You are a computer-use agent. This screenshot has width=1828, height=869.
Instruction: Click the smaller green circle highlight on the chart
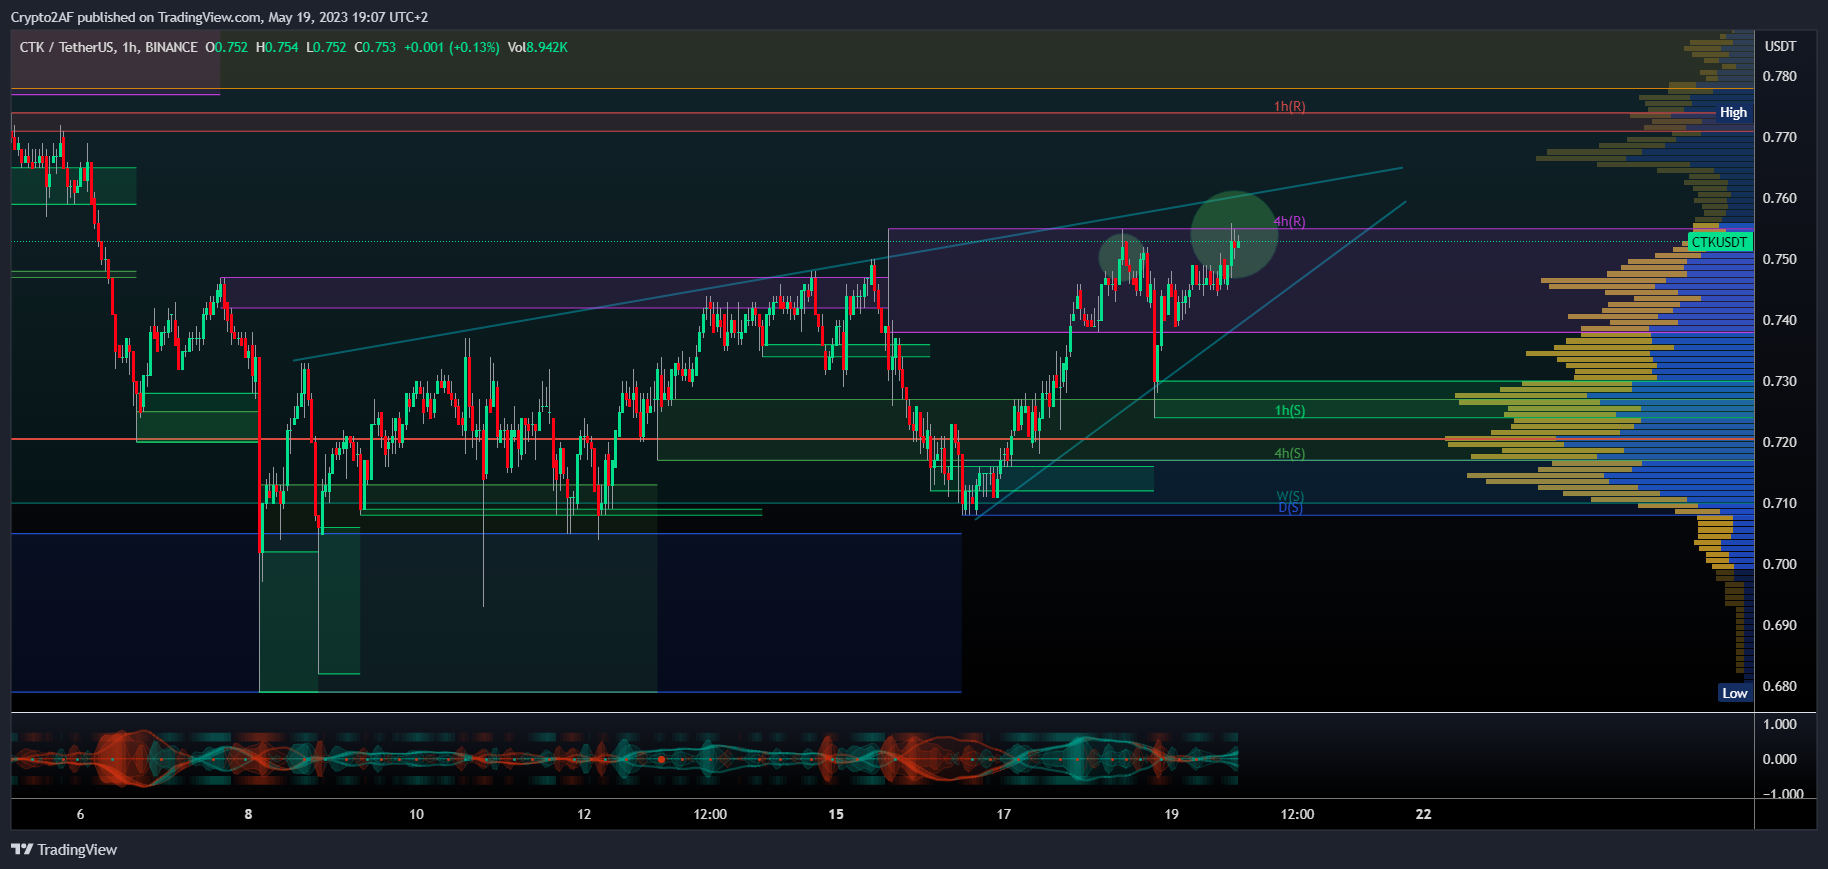coord(1123,257)
